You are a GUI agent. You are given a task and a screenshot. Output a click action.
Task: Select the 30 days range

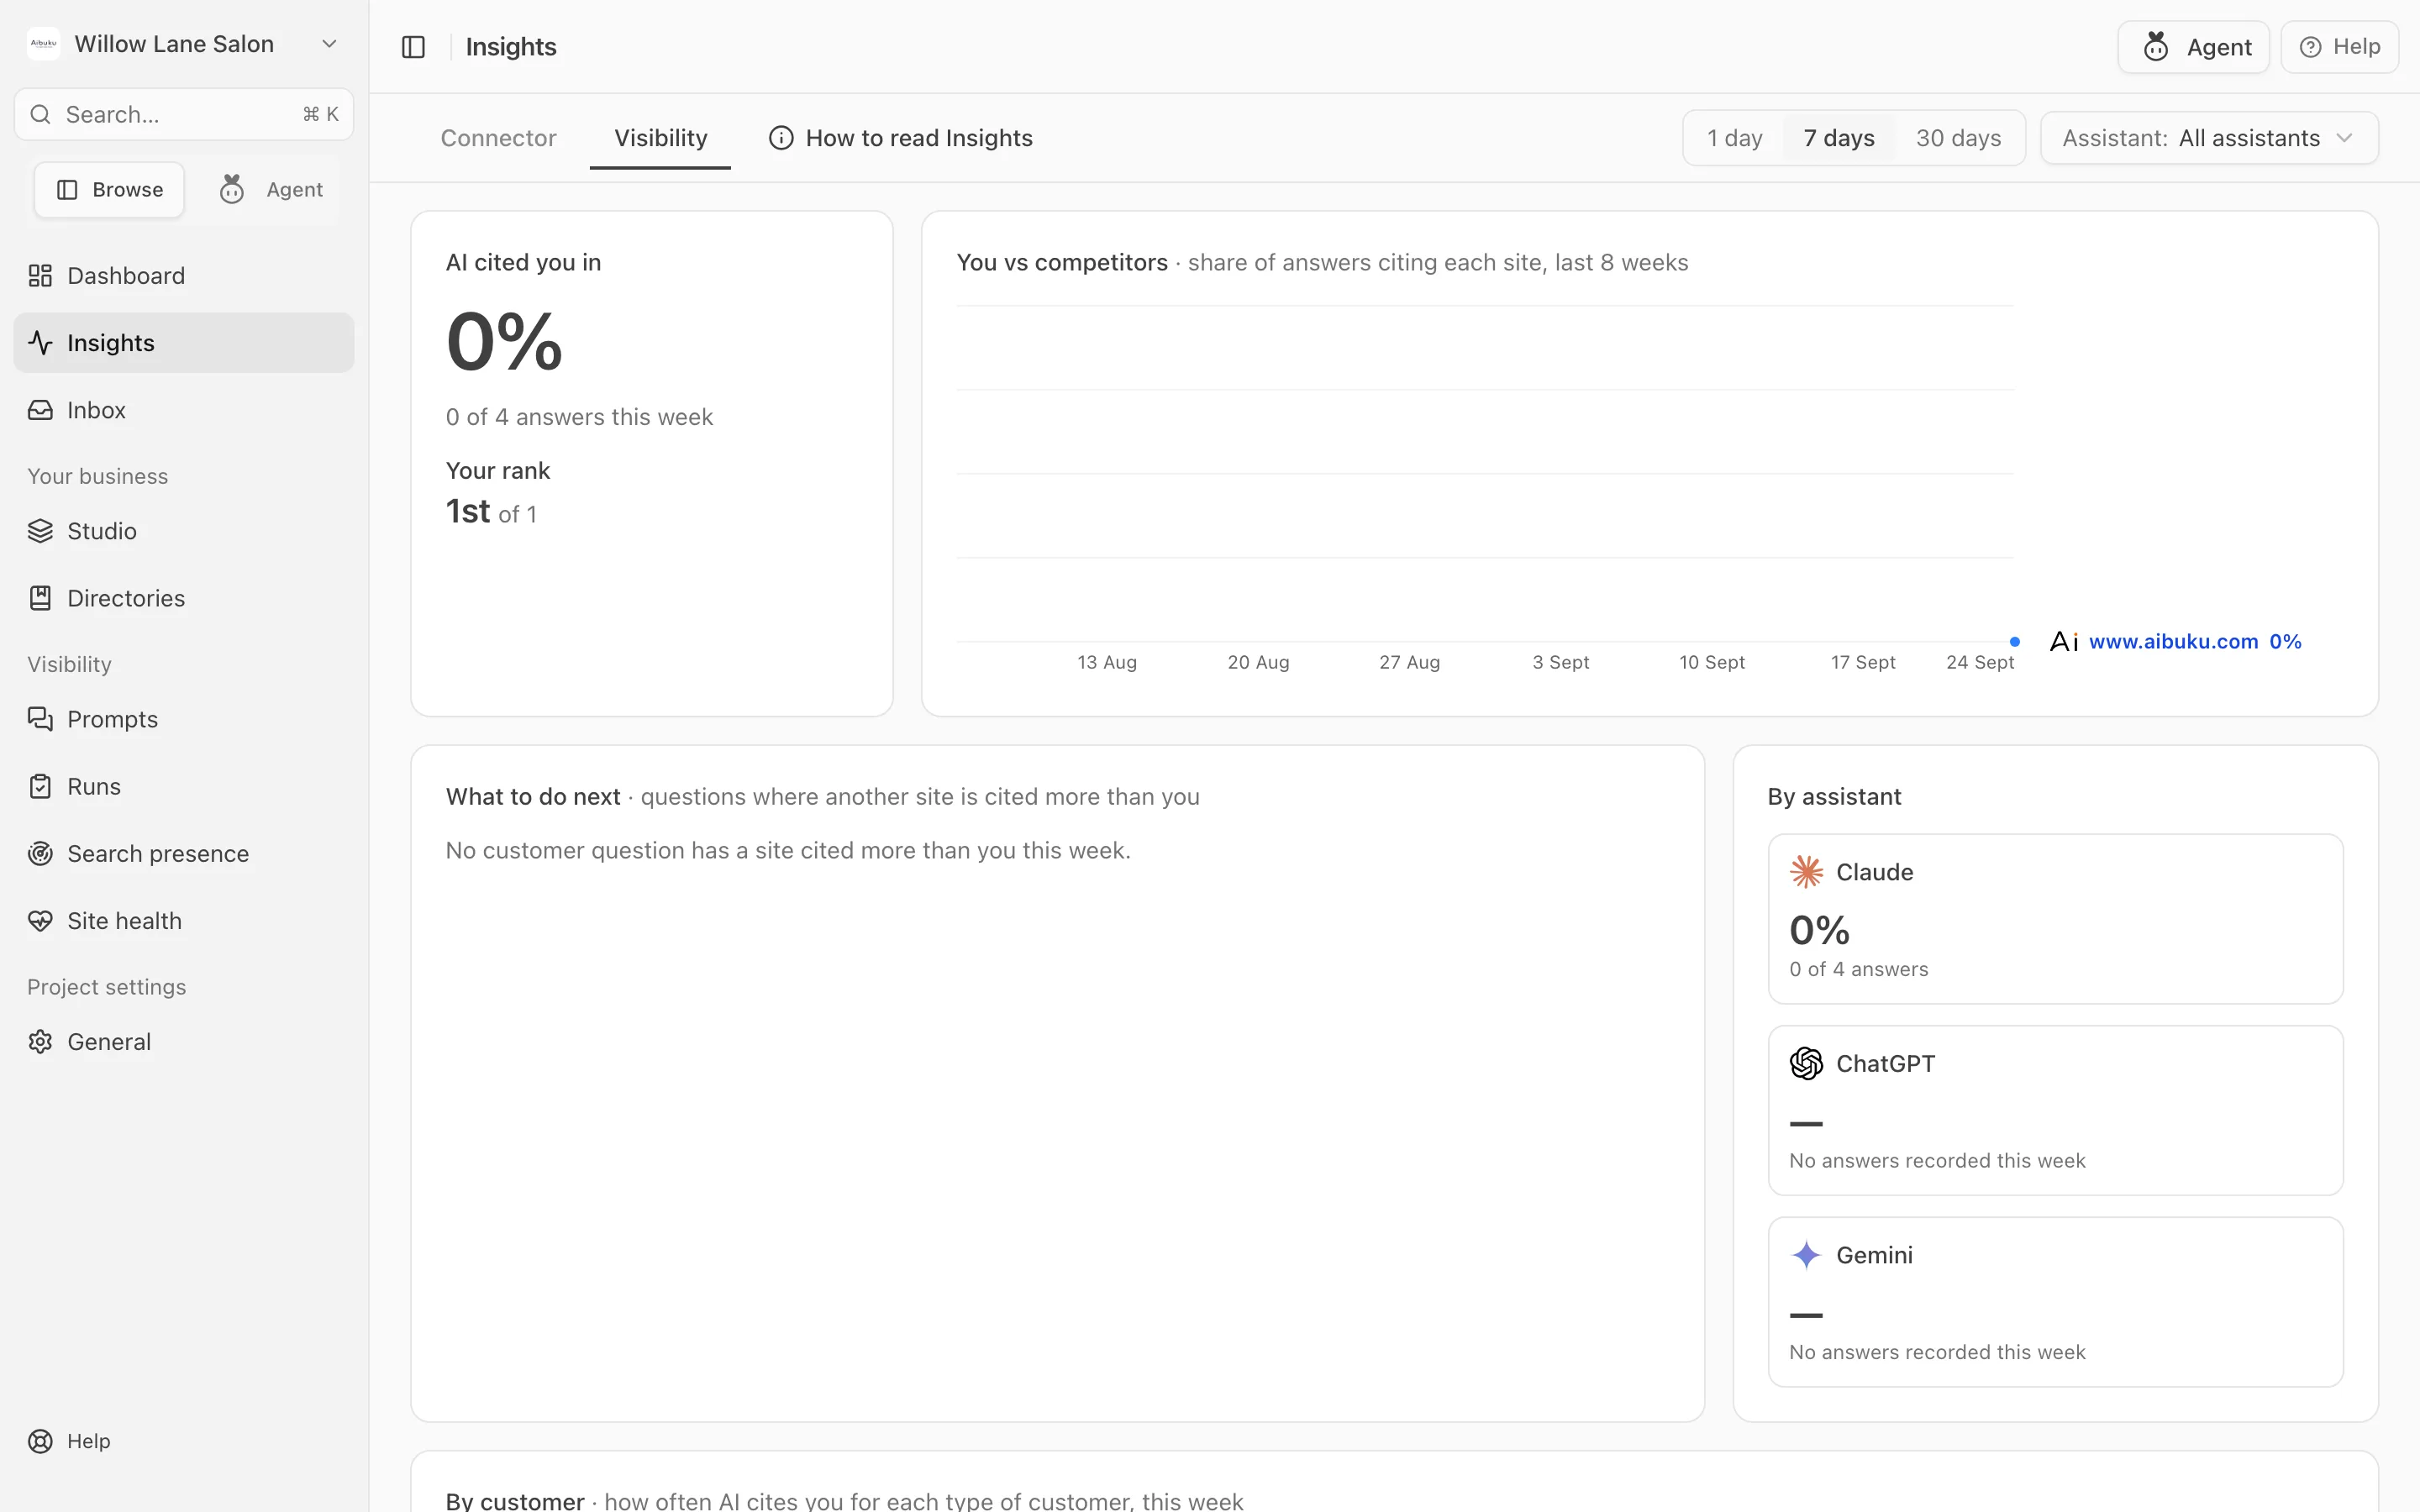[1958, 138]
